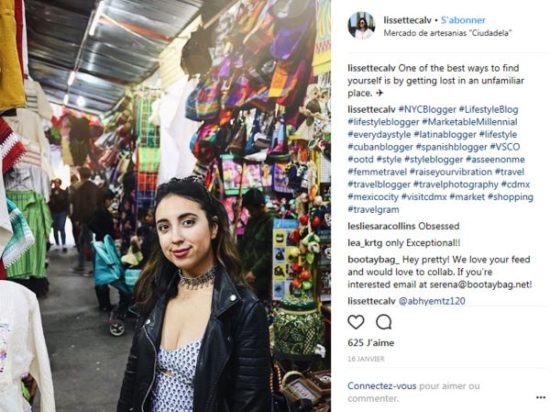Open the @abhyemtz120 mention
Image resolution: width=550 pixels, height=412 pixels.
pyautogui.click(x=432, y=301)
